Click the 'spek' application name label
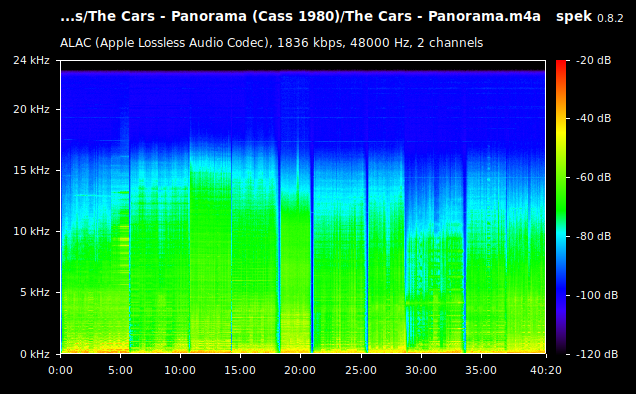This screenshot has width=636, height=394. (574, 17)
